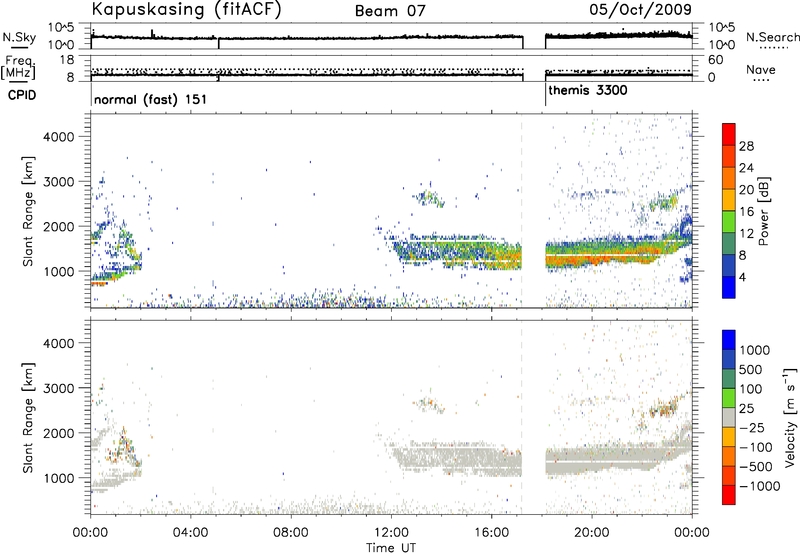Click the '05/Oct/2009' date label
The width and height of the screenshot is (800, 554).
click(x=641, y=9)
